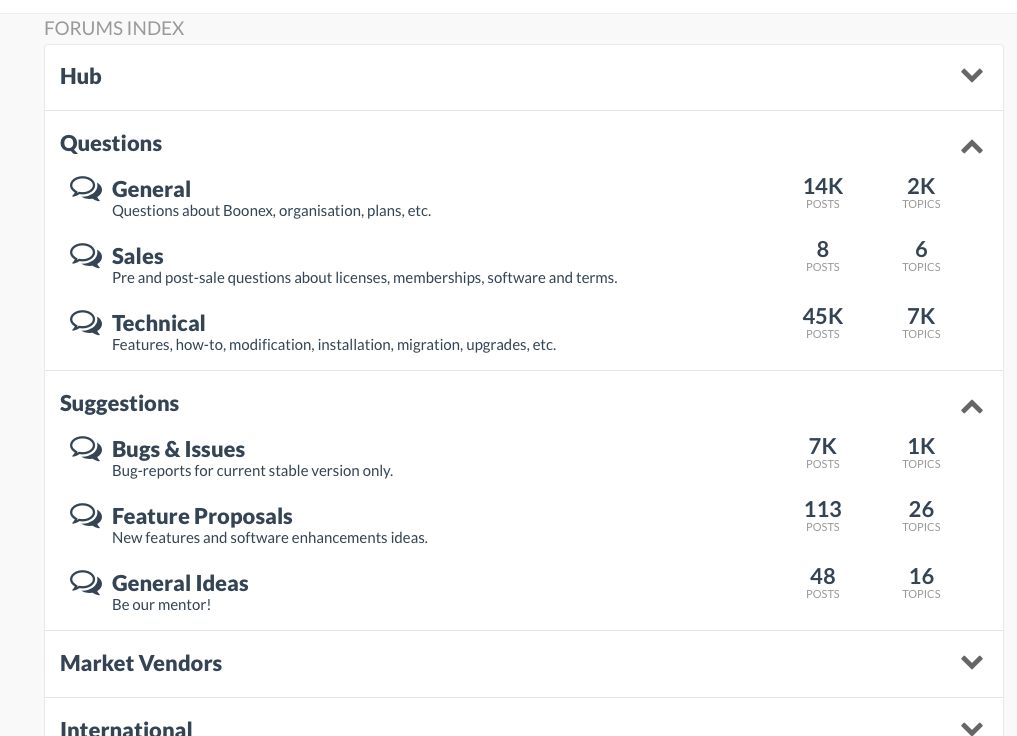The height and width of the screenshot is (736, 1017).
Task: Go to the Technical forum
Action: pos(158,323)
